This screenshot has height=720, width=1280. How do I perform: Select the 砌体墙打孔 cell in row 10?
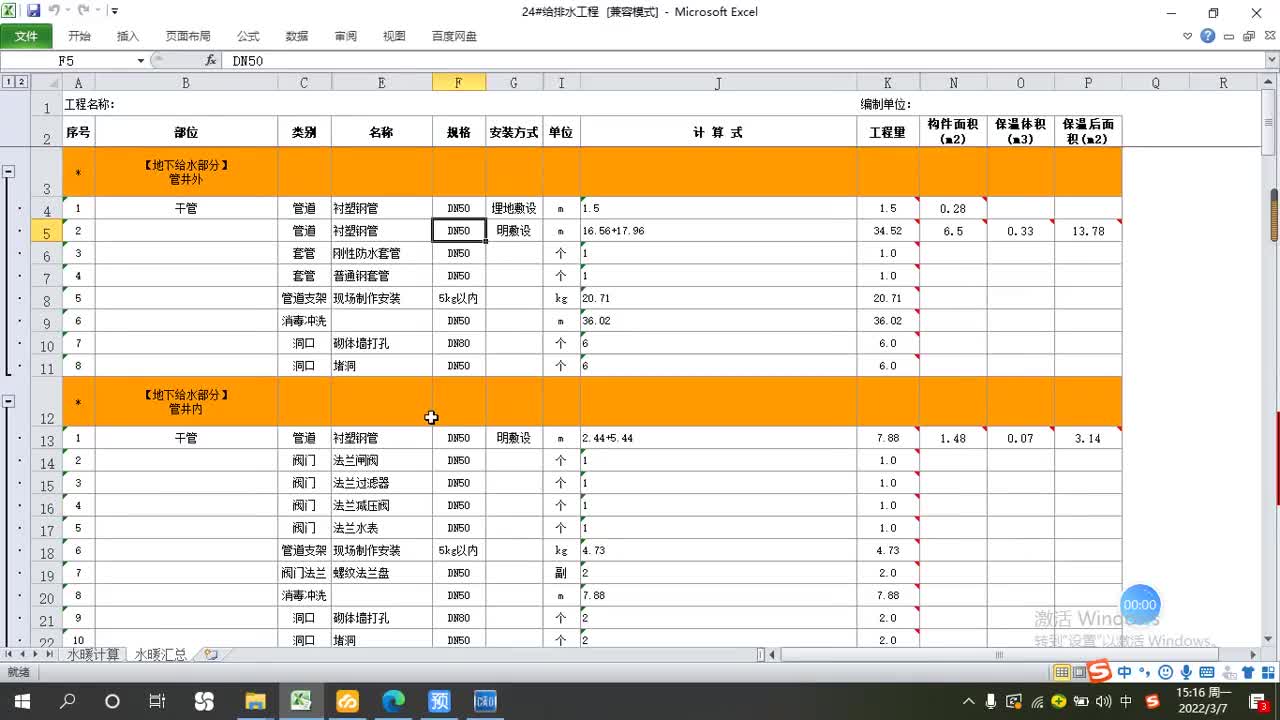381,343
